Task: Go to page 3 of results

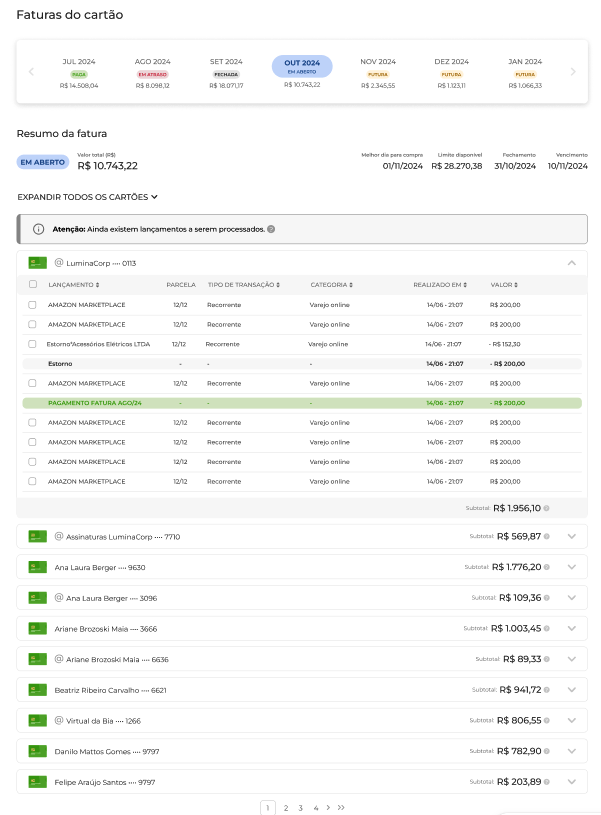Action: (300, 807)
